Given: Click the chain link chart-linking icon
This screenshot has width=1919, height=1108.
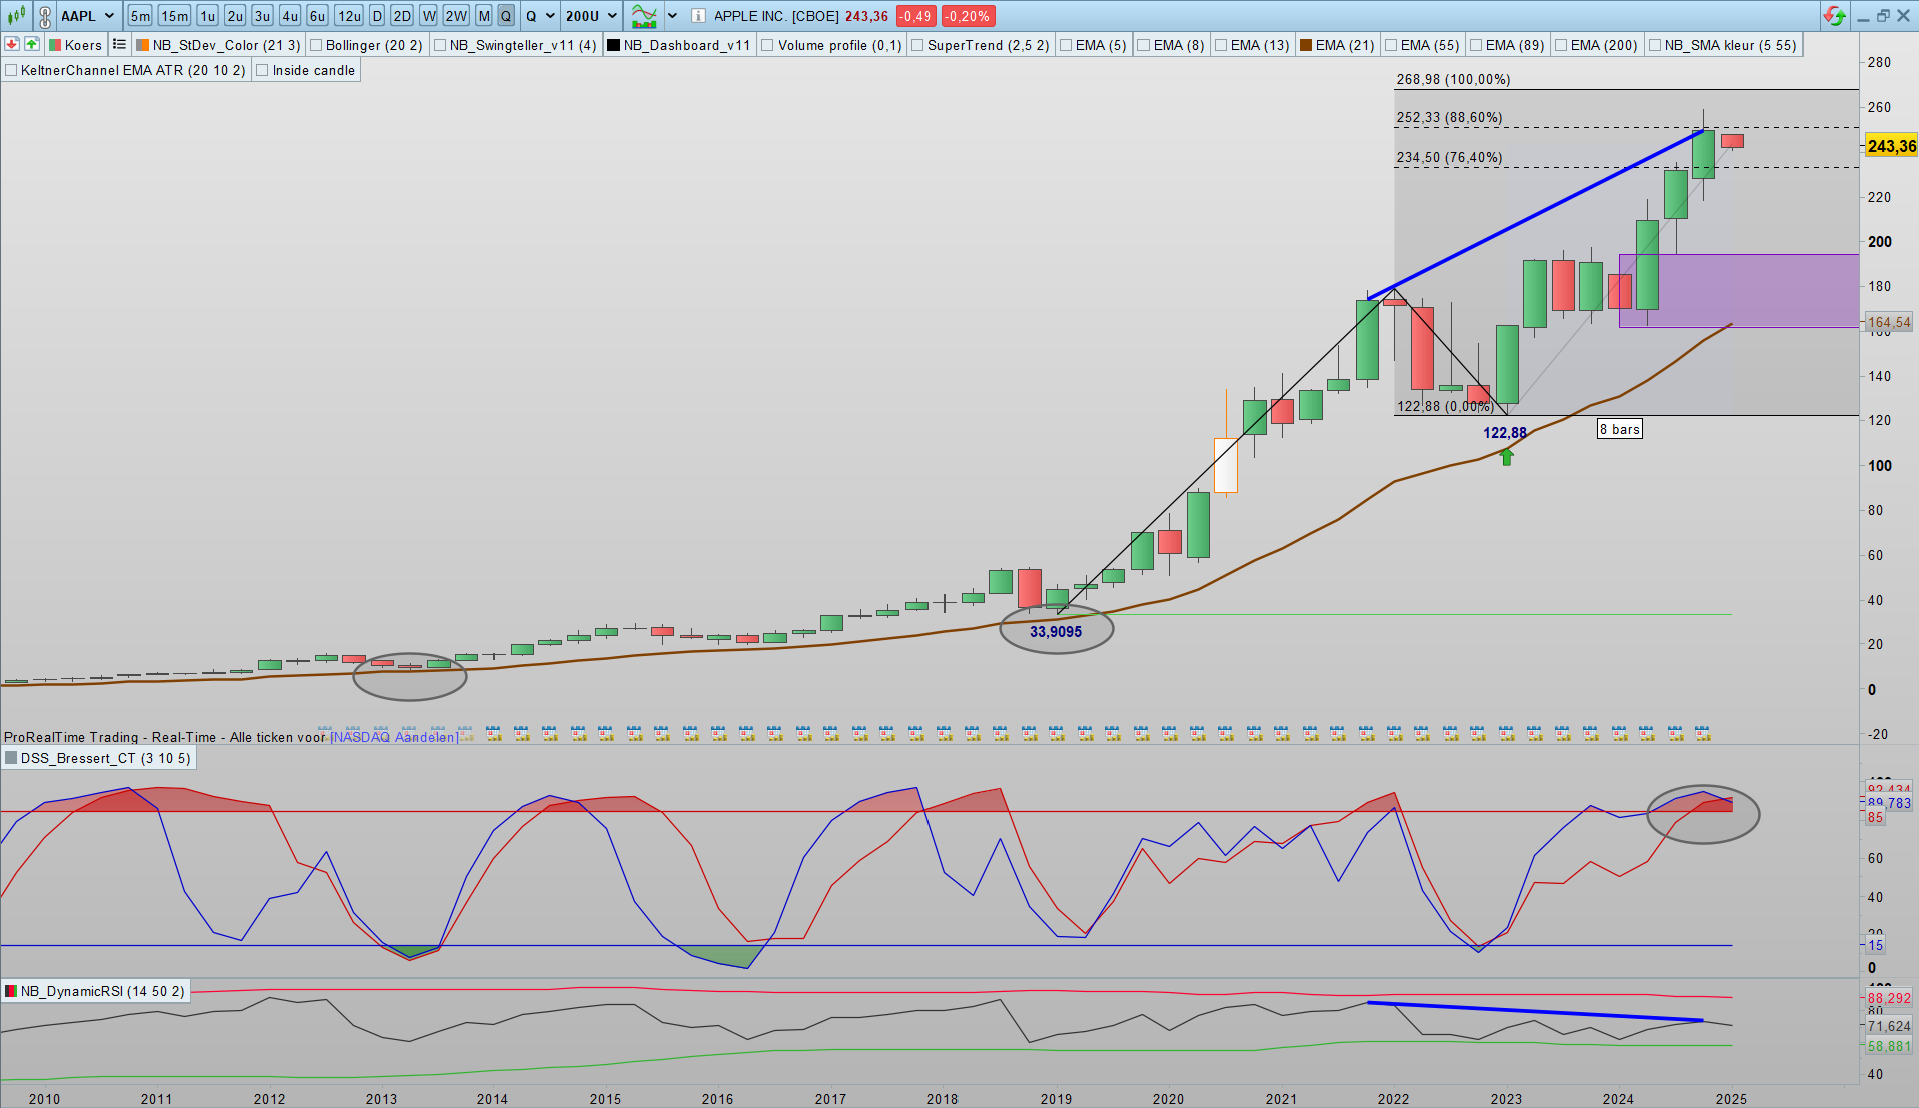Looking at the screenshot, I should [x=45, y=16].
